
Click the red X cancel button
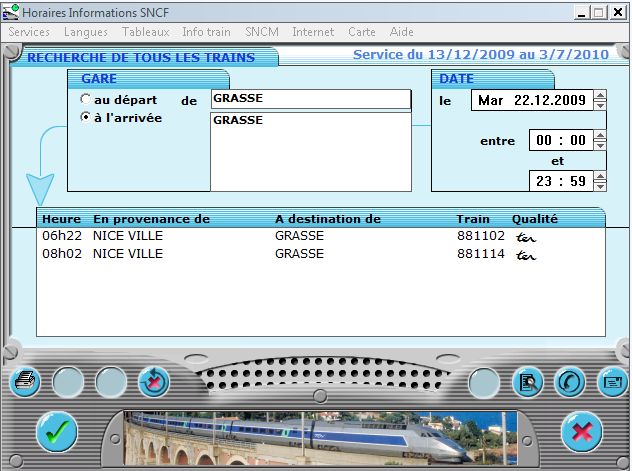(581, 432)
